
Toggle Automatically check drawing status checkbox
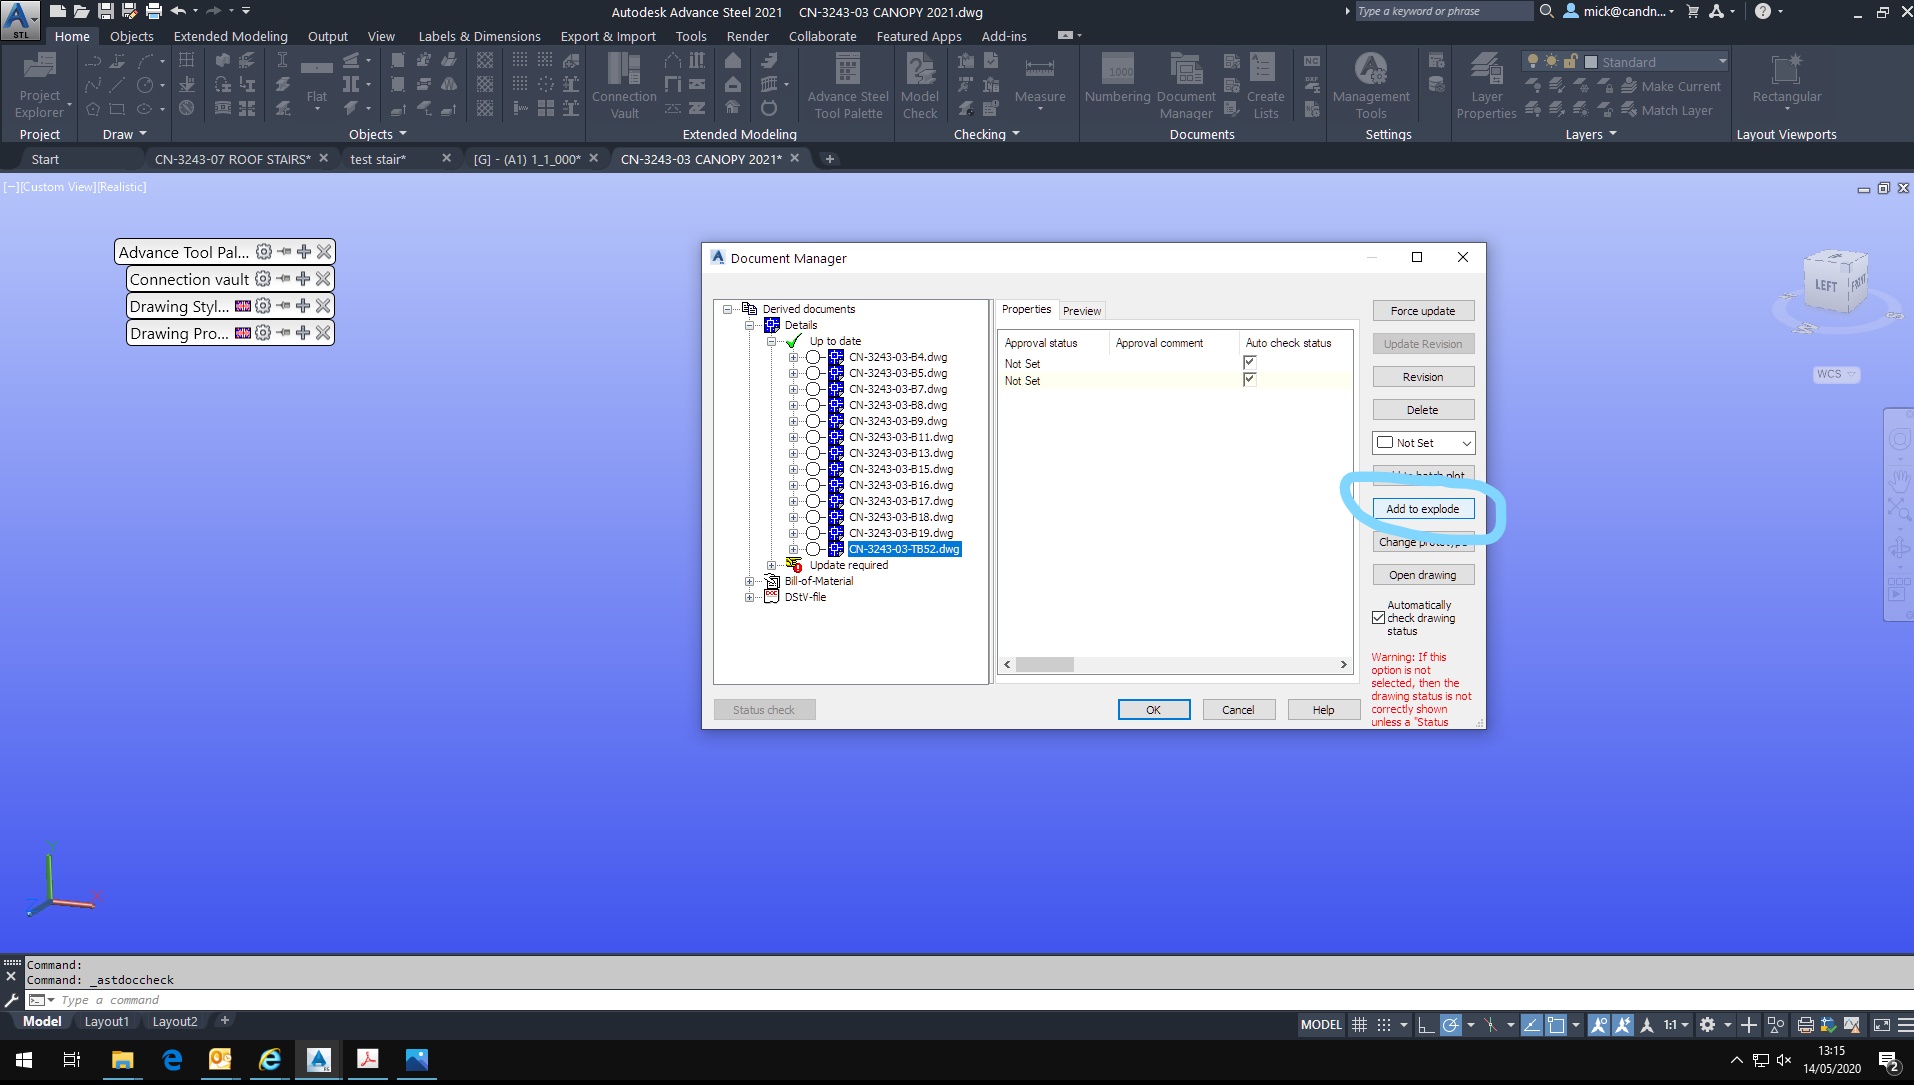coord(1379,618)
